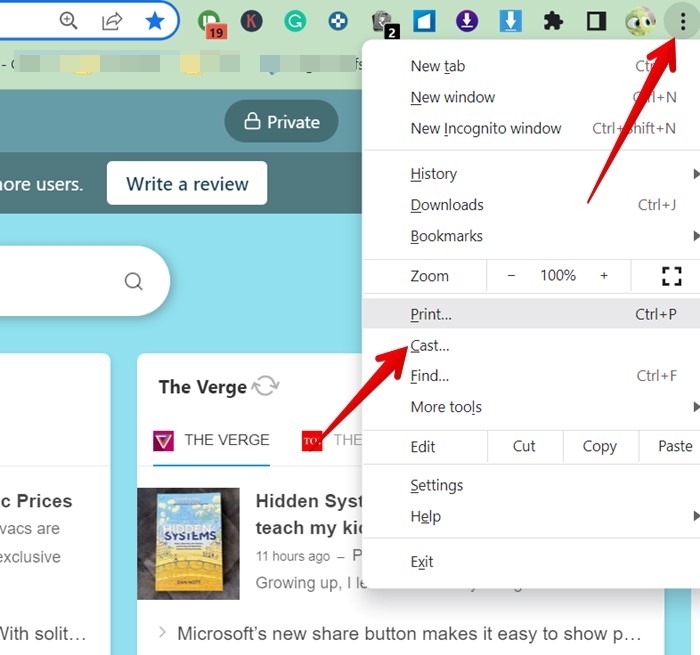Click the share page icon in address bar
700x655 pixels.
click(x=112, y=21)
